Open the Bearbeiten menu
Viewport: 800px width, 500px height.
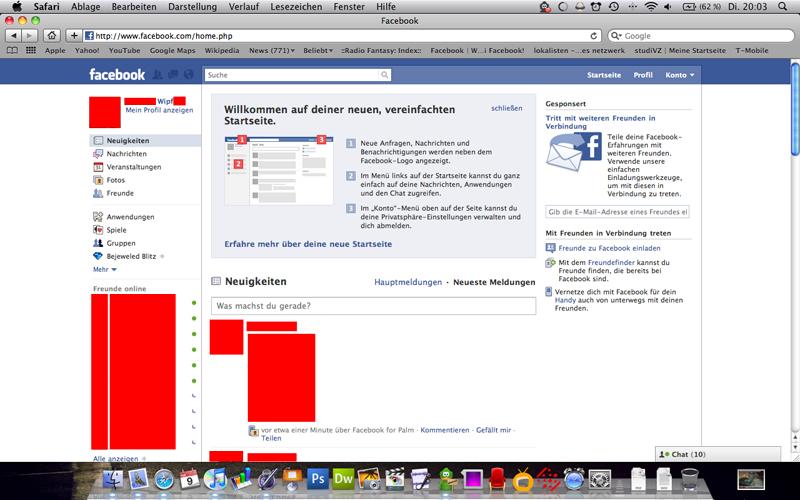point(134,7)
